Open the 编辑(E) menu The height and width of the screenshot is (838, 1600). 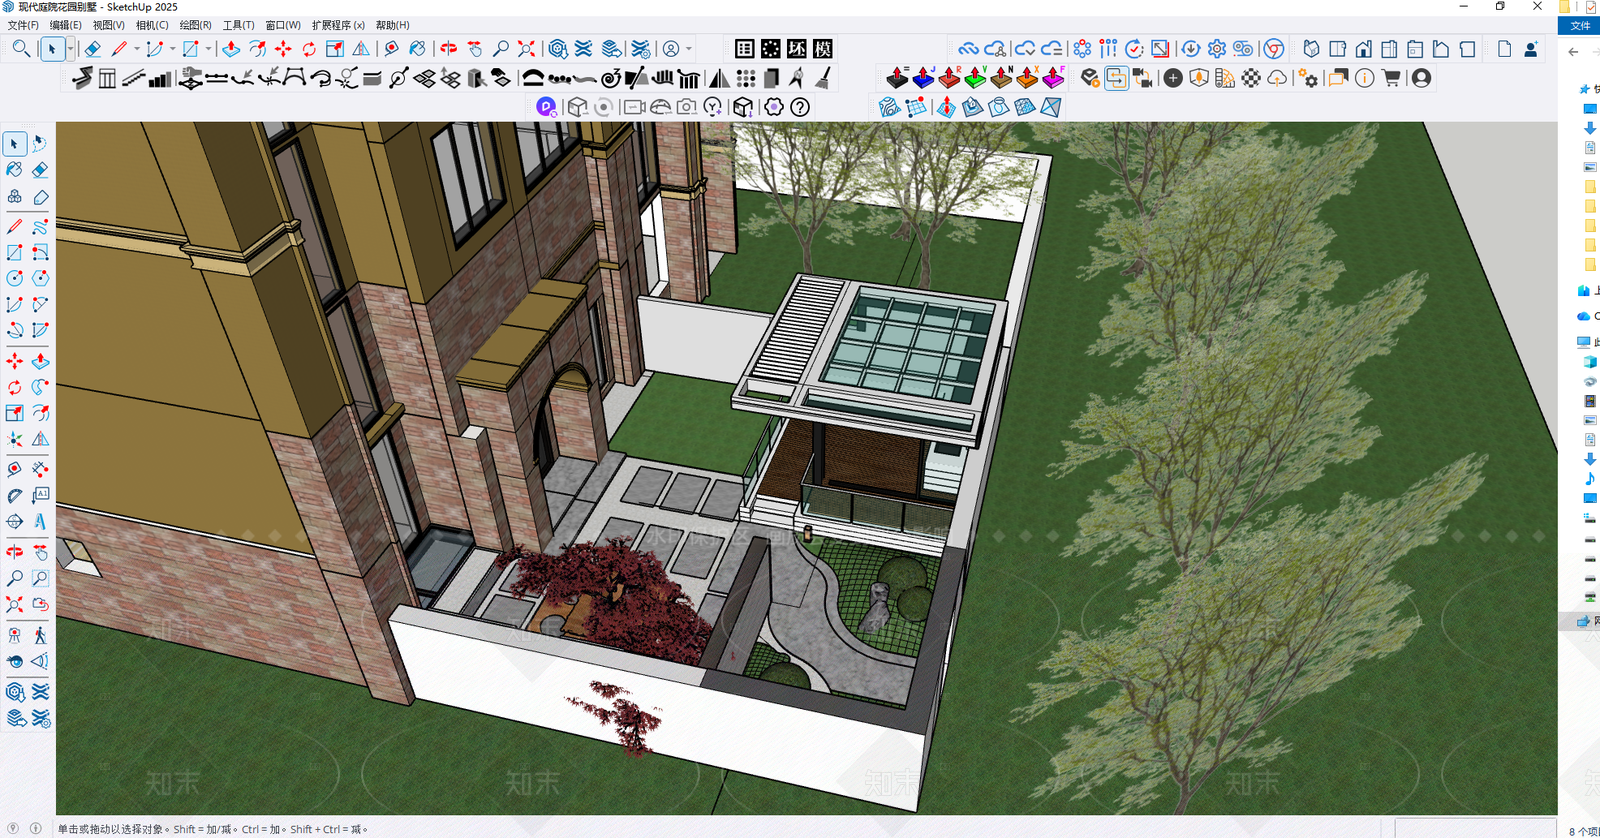66,25
